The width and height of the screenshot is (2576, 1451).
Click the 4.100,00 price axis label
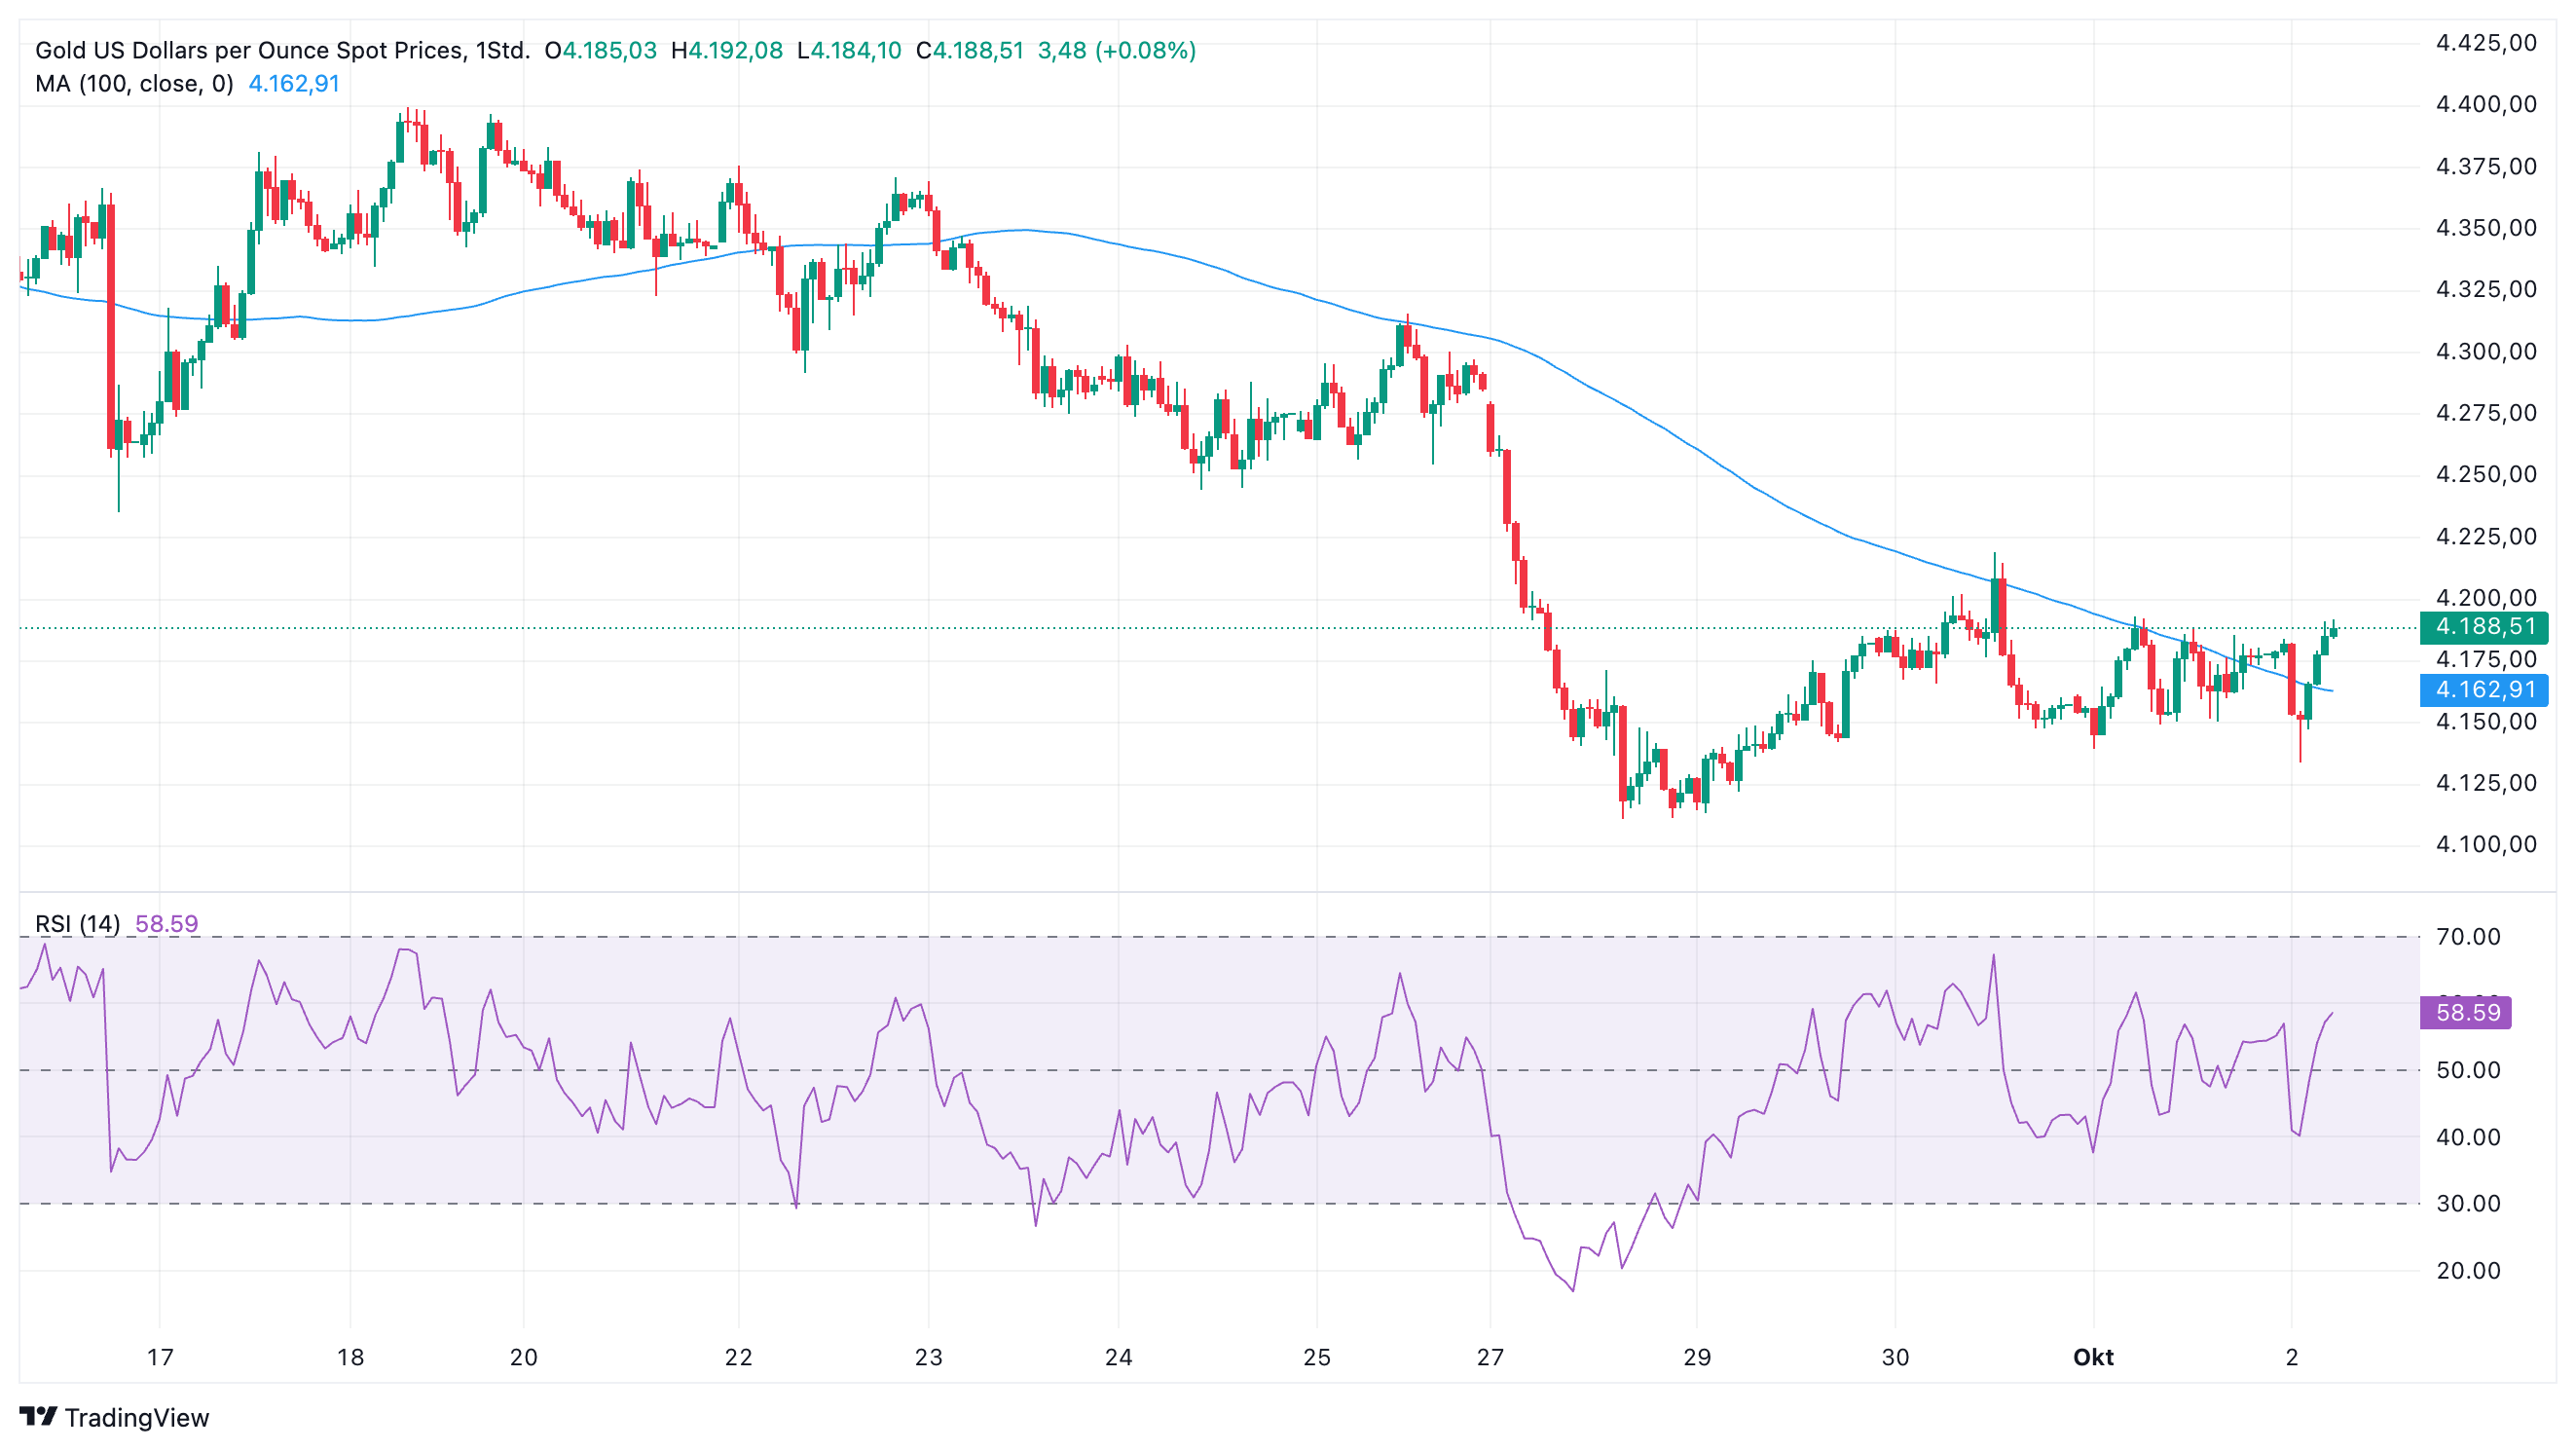tap(2486, 844)
